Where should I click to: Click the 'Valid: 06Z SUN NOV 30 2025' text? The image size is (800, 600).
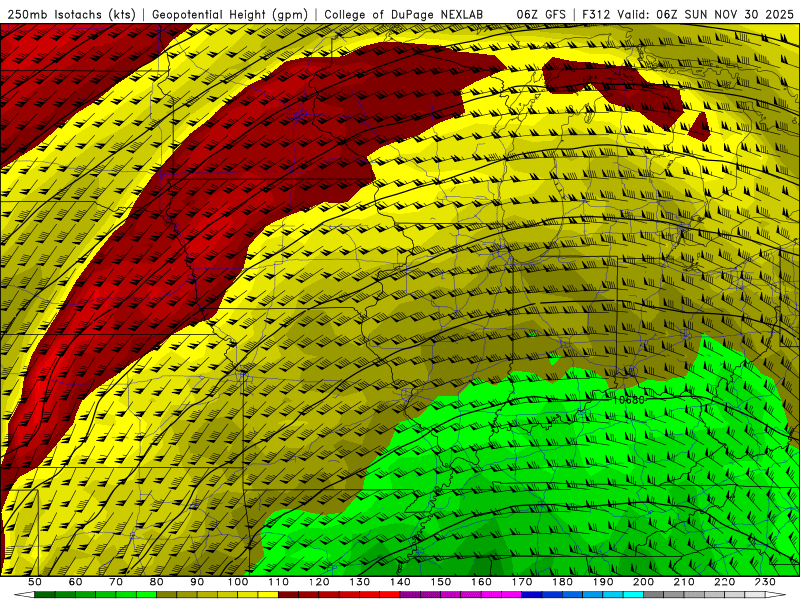(706, 15)
